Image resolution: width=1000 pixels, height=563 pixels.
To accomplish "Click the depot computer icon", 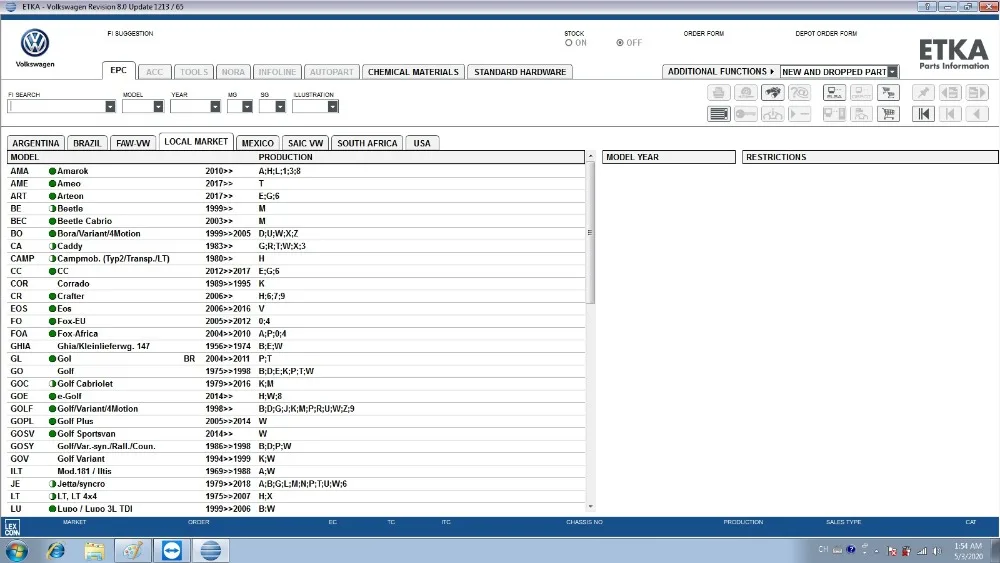I will point(861,92).
